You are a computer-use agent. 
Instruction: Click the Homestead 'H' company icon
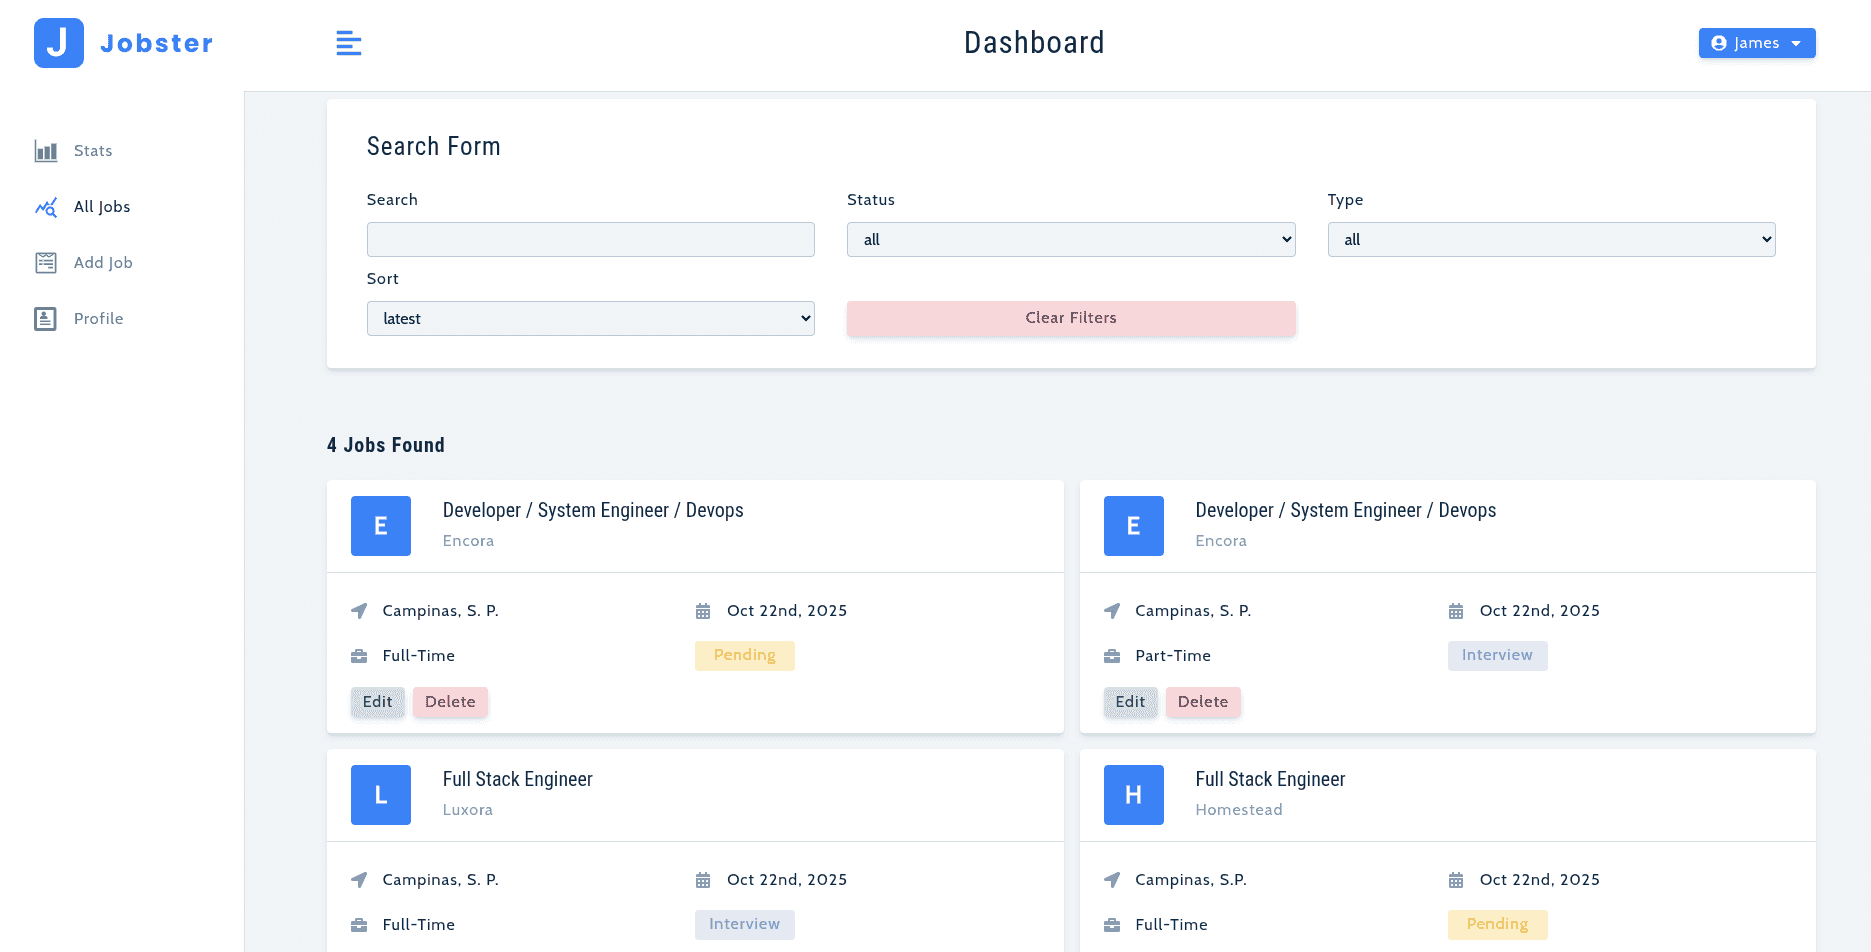click(1133, 795)
